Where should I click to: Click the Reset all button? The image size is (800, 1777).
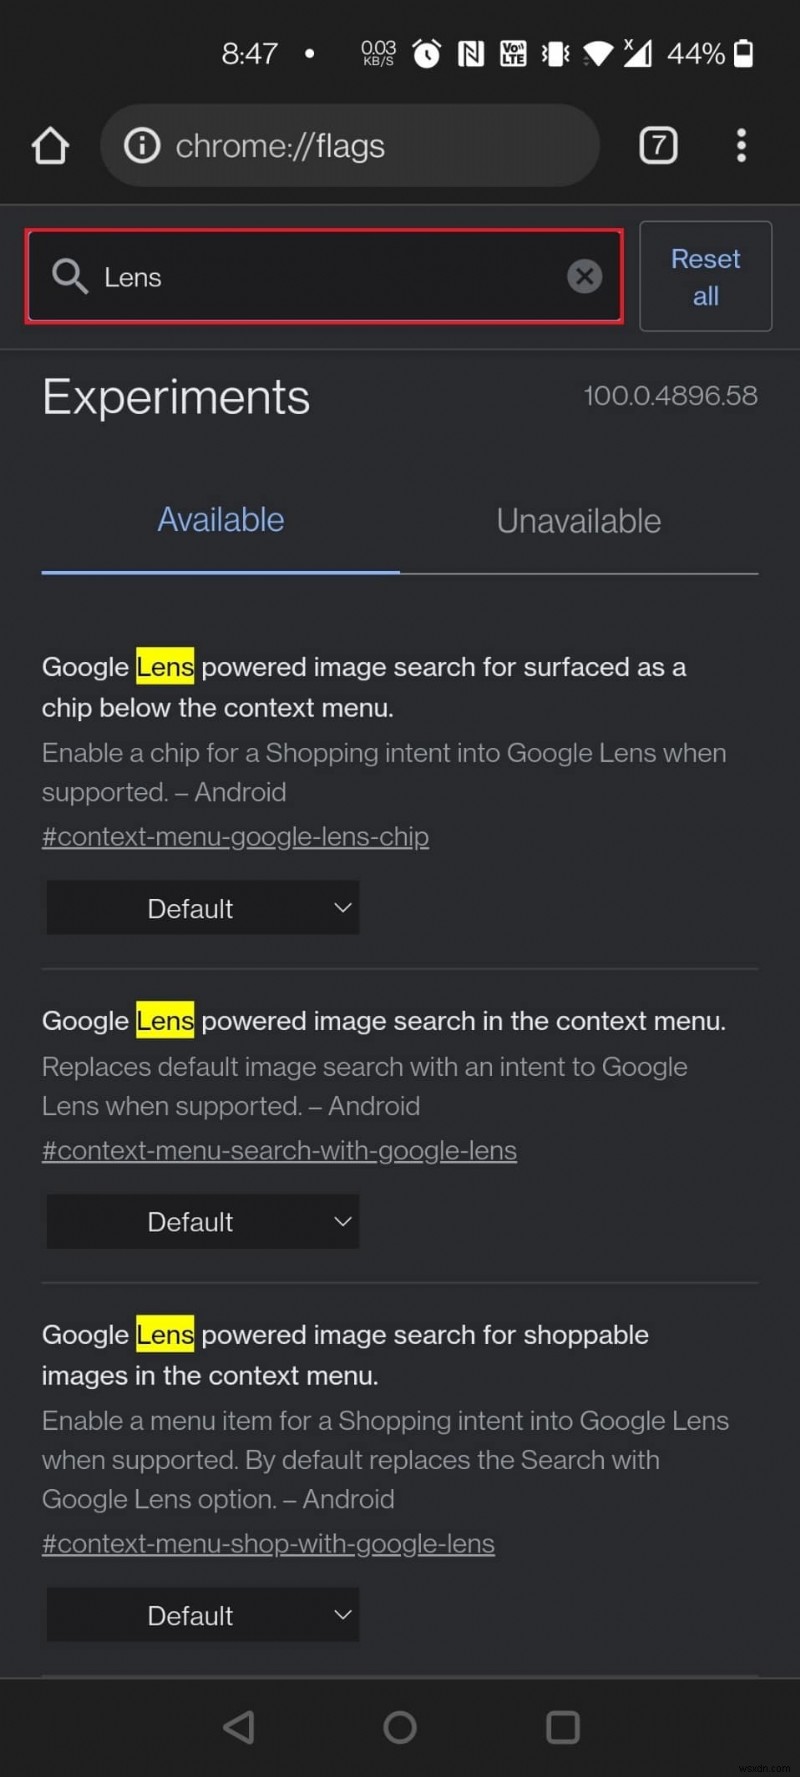[704, 276]
